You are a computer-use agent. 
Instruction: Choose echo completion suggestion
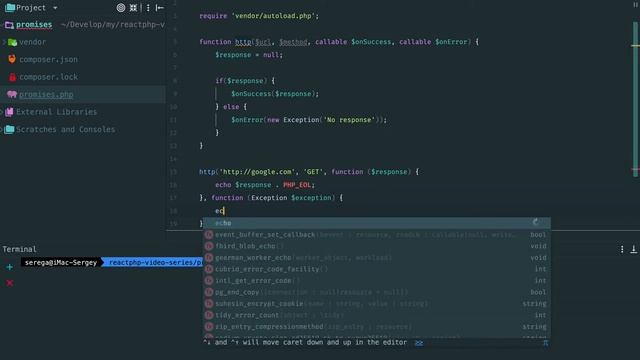377,223
